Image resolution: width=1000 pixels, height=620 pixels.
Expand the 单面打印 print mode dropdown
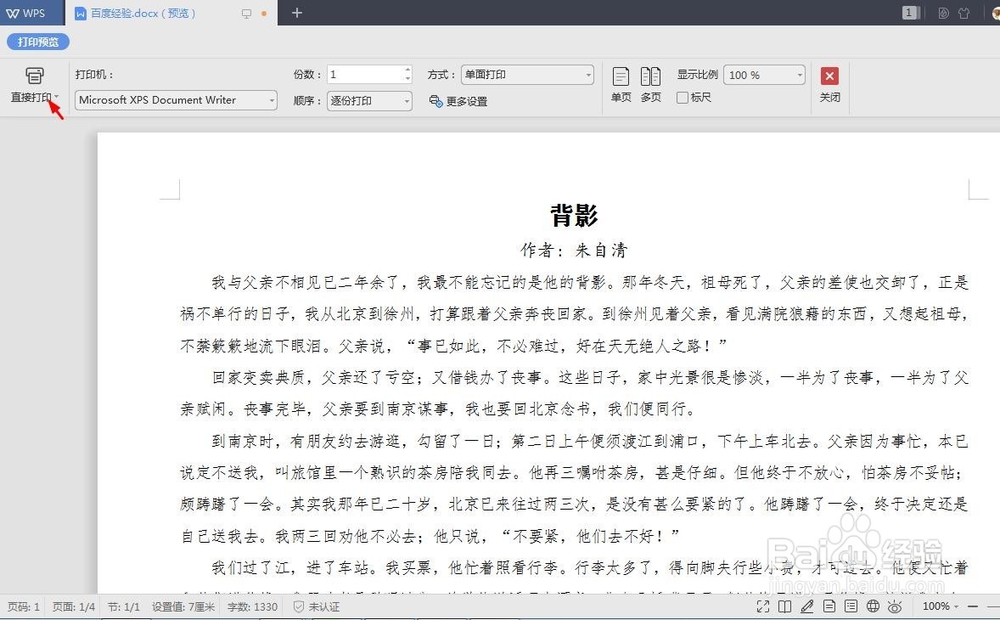point(587,74)
